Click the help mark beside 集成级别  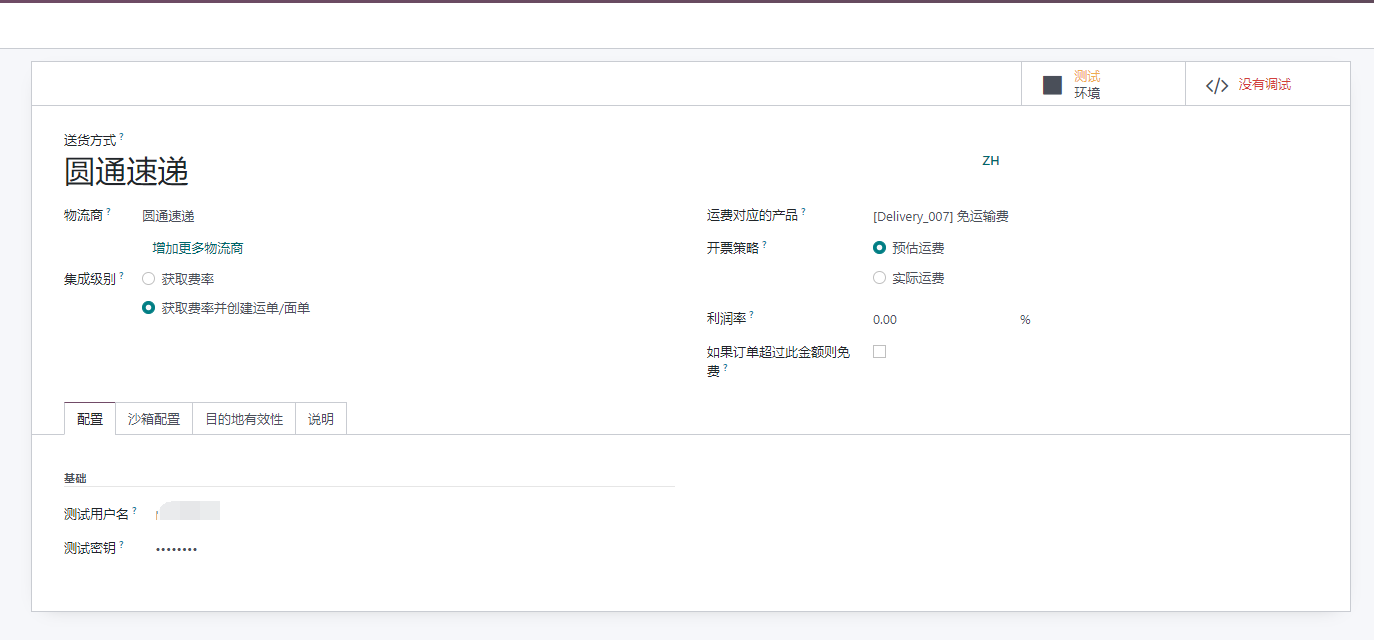[121, 275]
